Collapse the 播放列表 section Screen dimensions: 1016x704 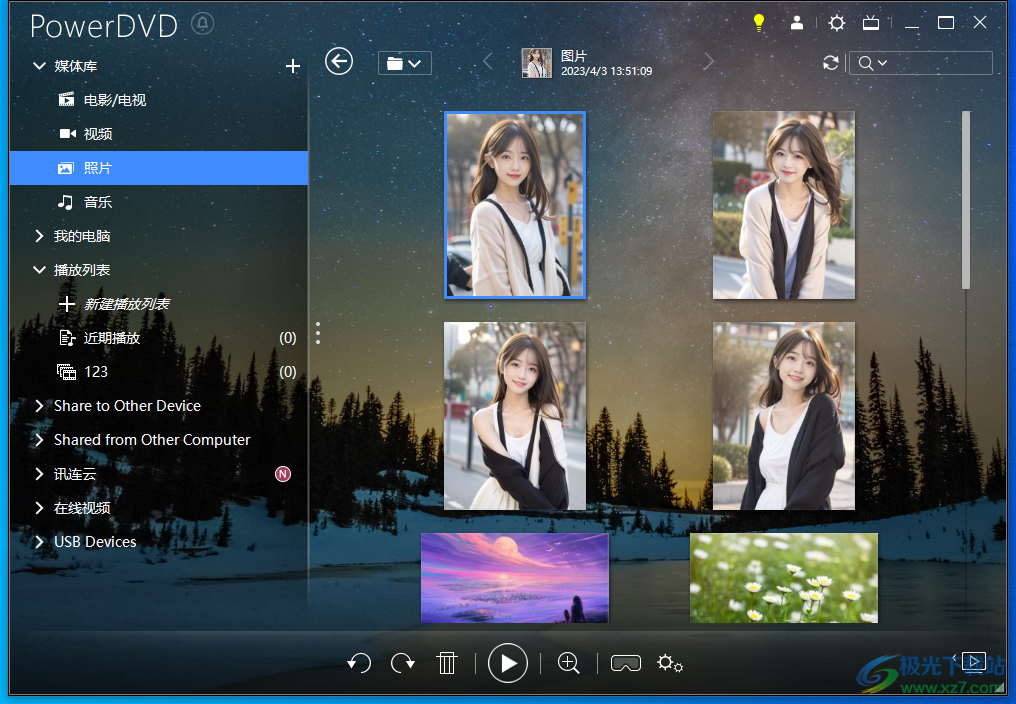[x=40, y=270]
